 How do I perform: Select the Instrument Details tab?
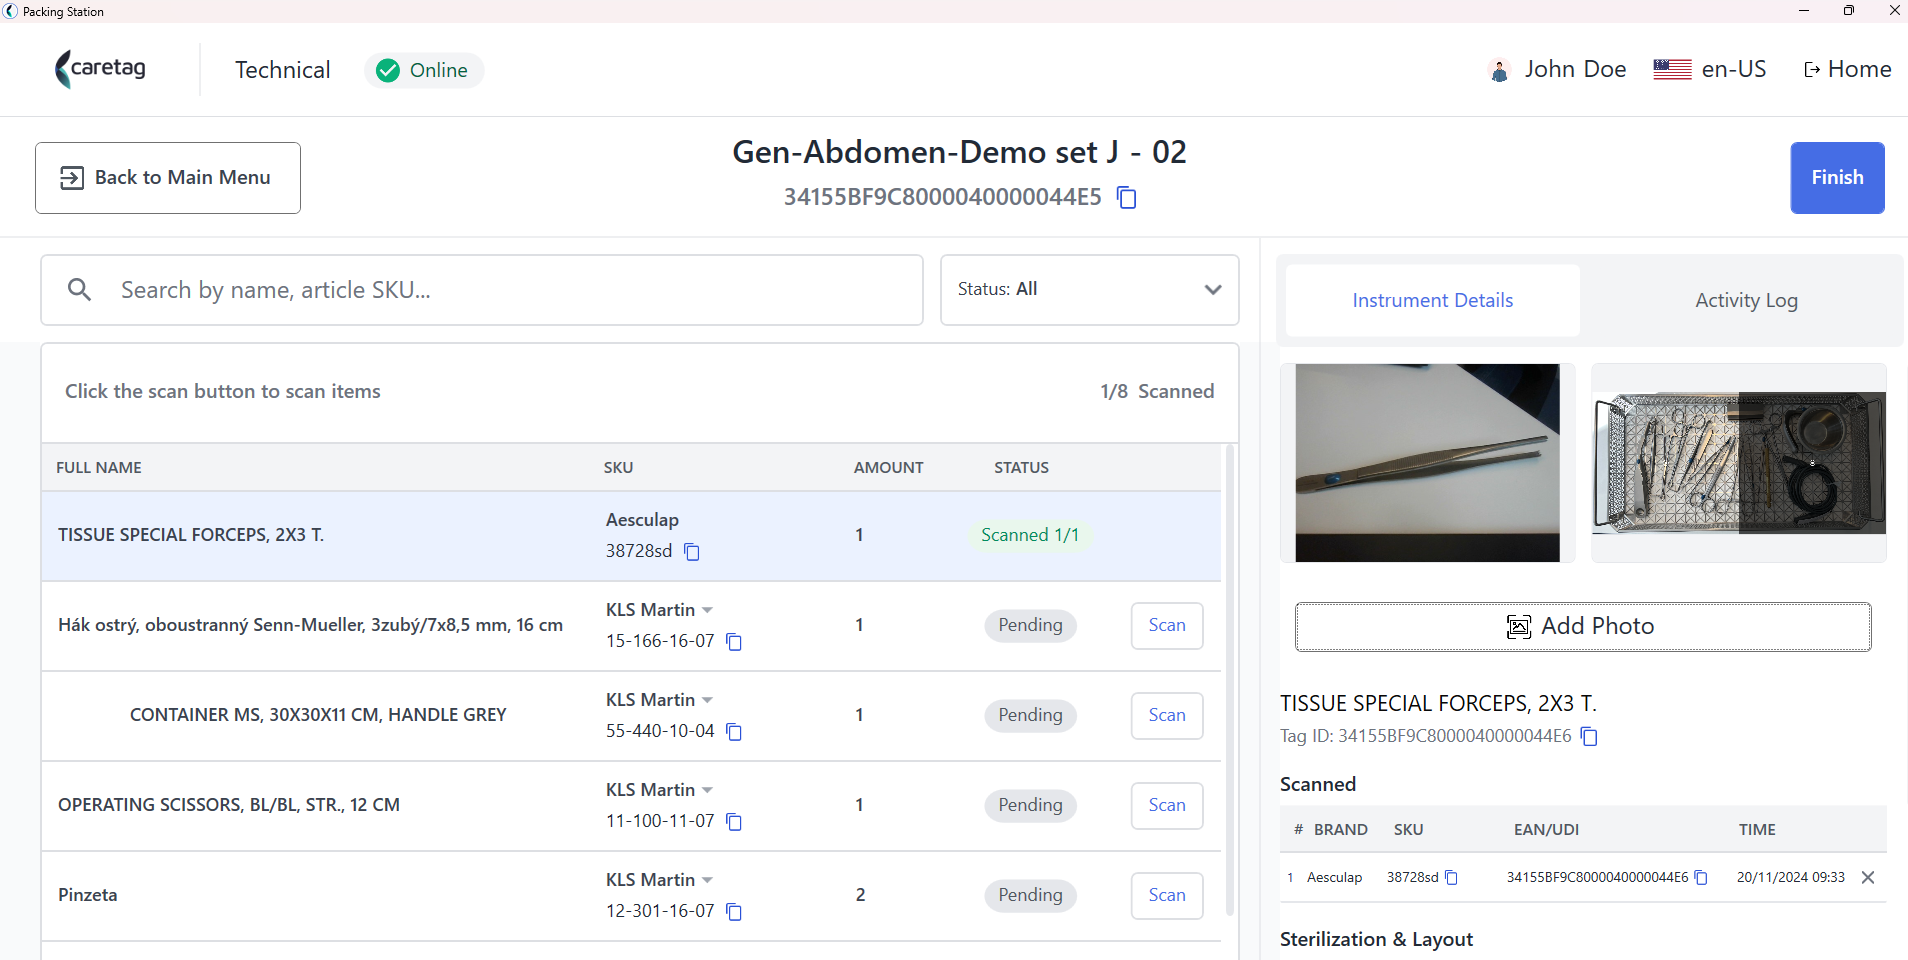tap(1433, 300)
